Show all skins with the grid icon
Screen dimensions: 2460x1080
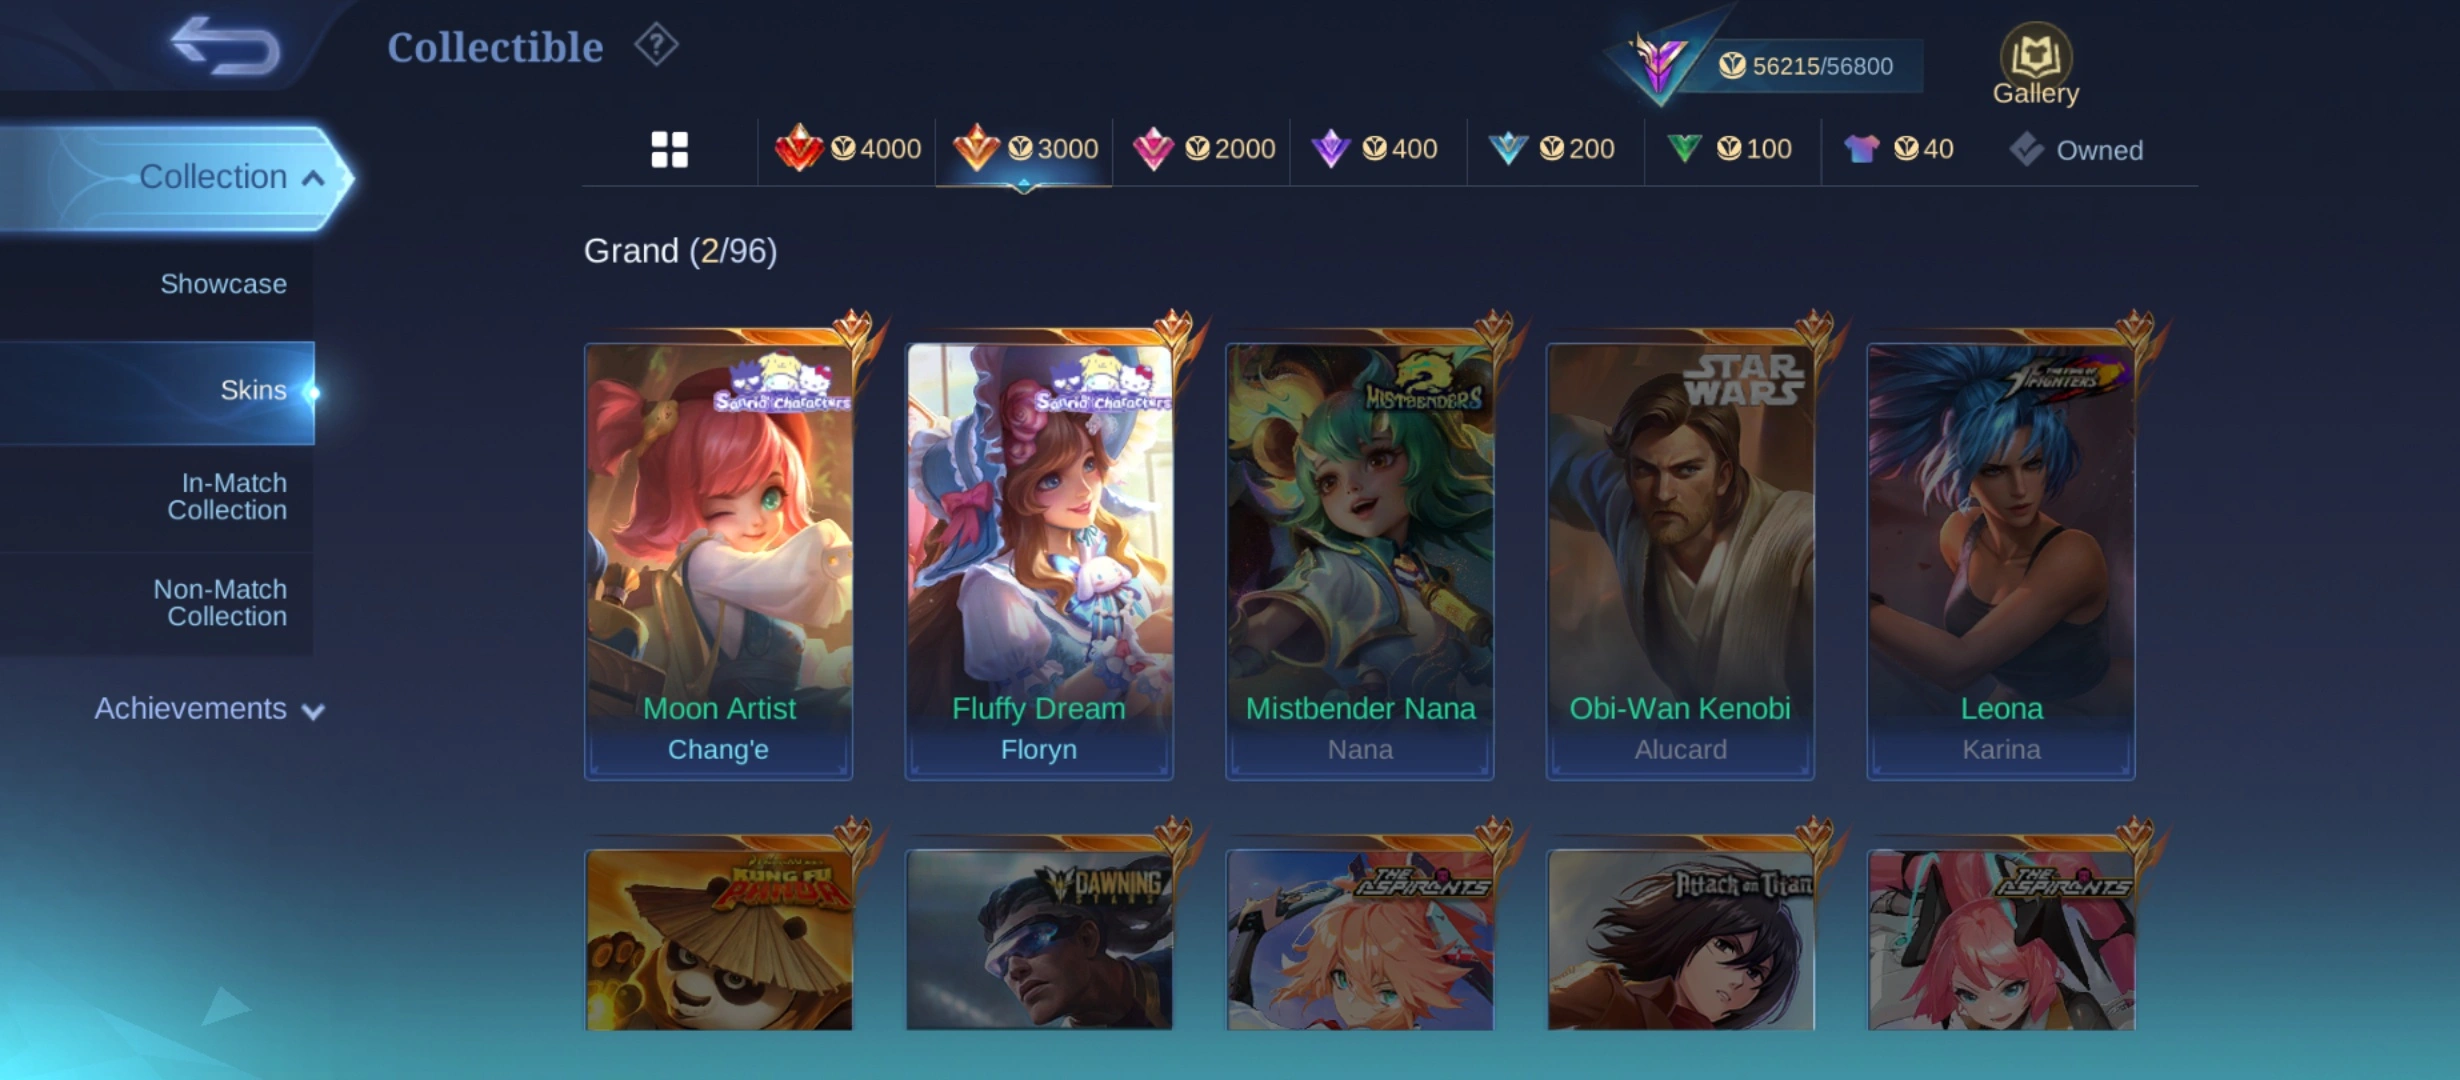(x=669, y=150)
